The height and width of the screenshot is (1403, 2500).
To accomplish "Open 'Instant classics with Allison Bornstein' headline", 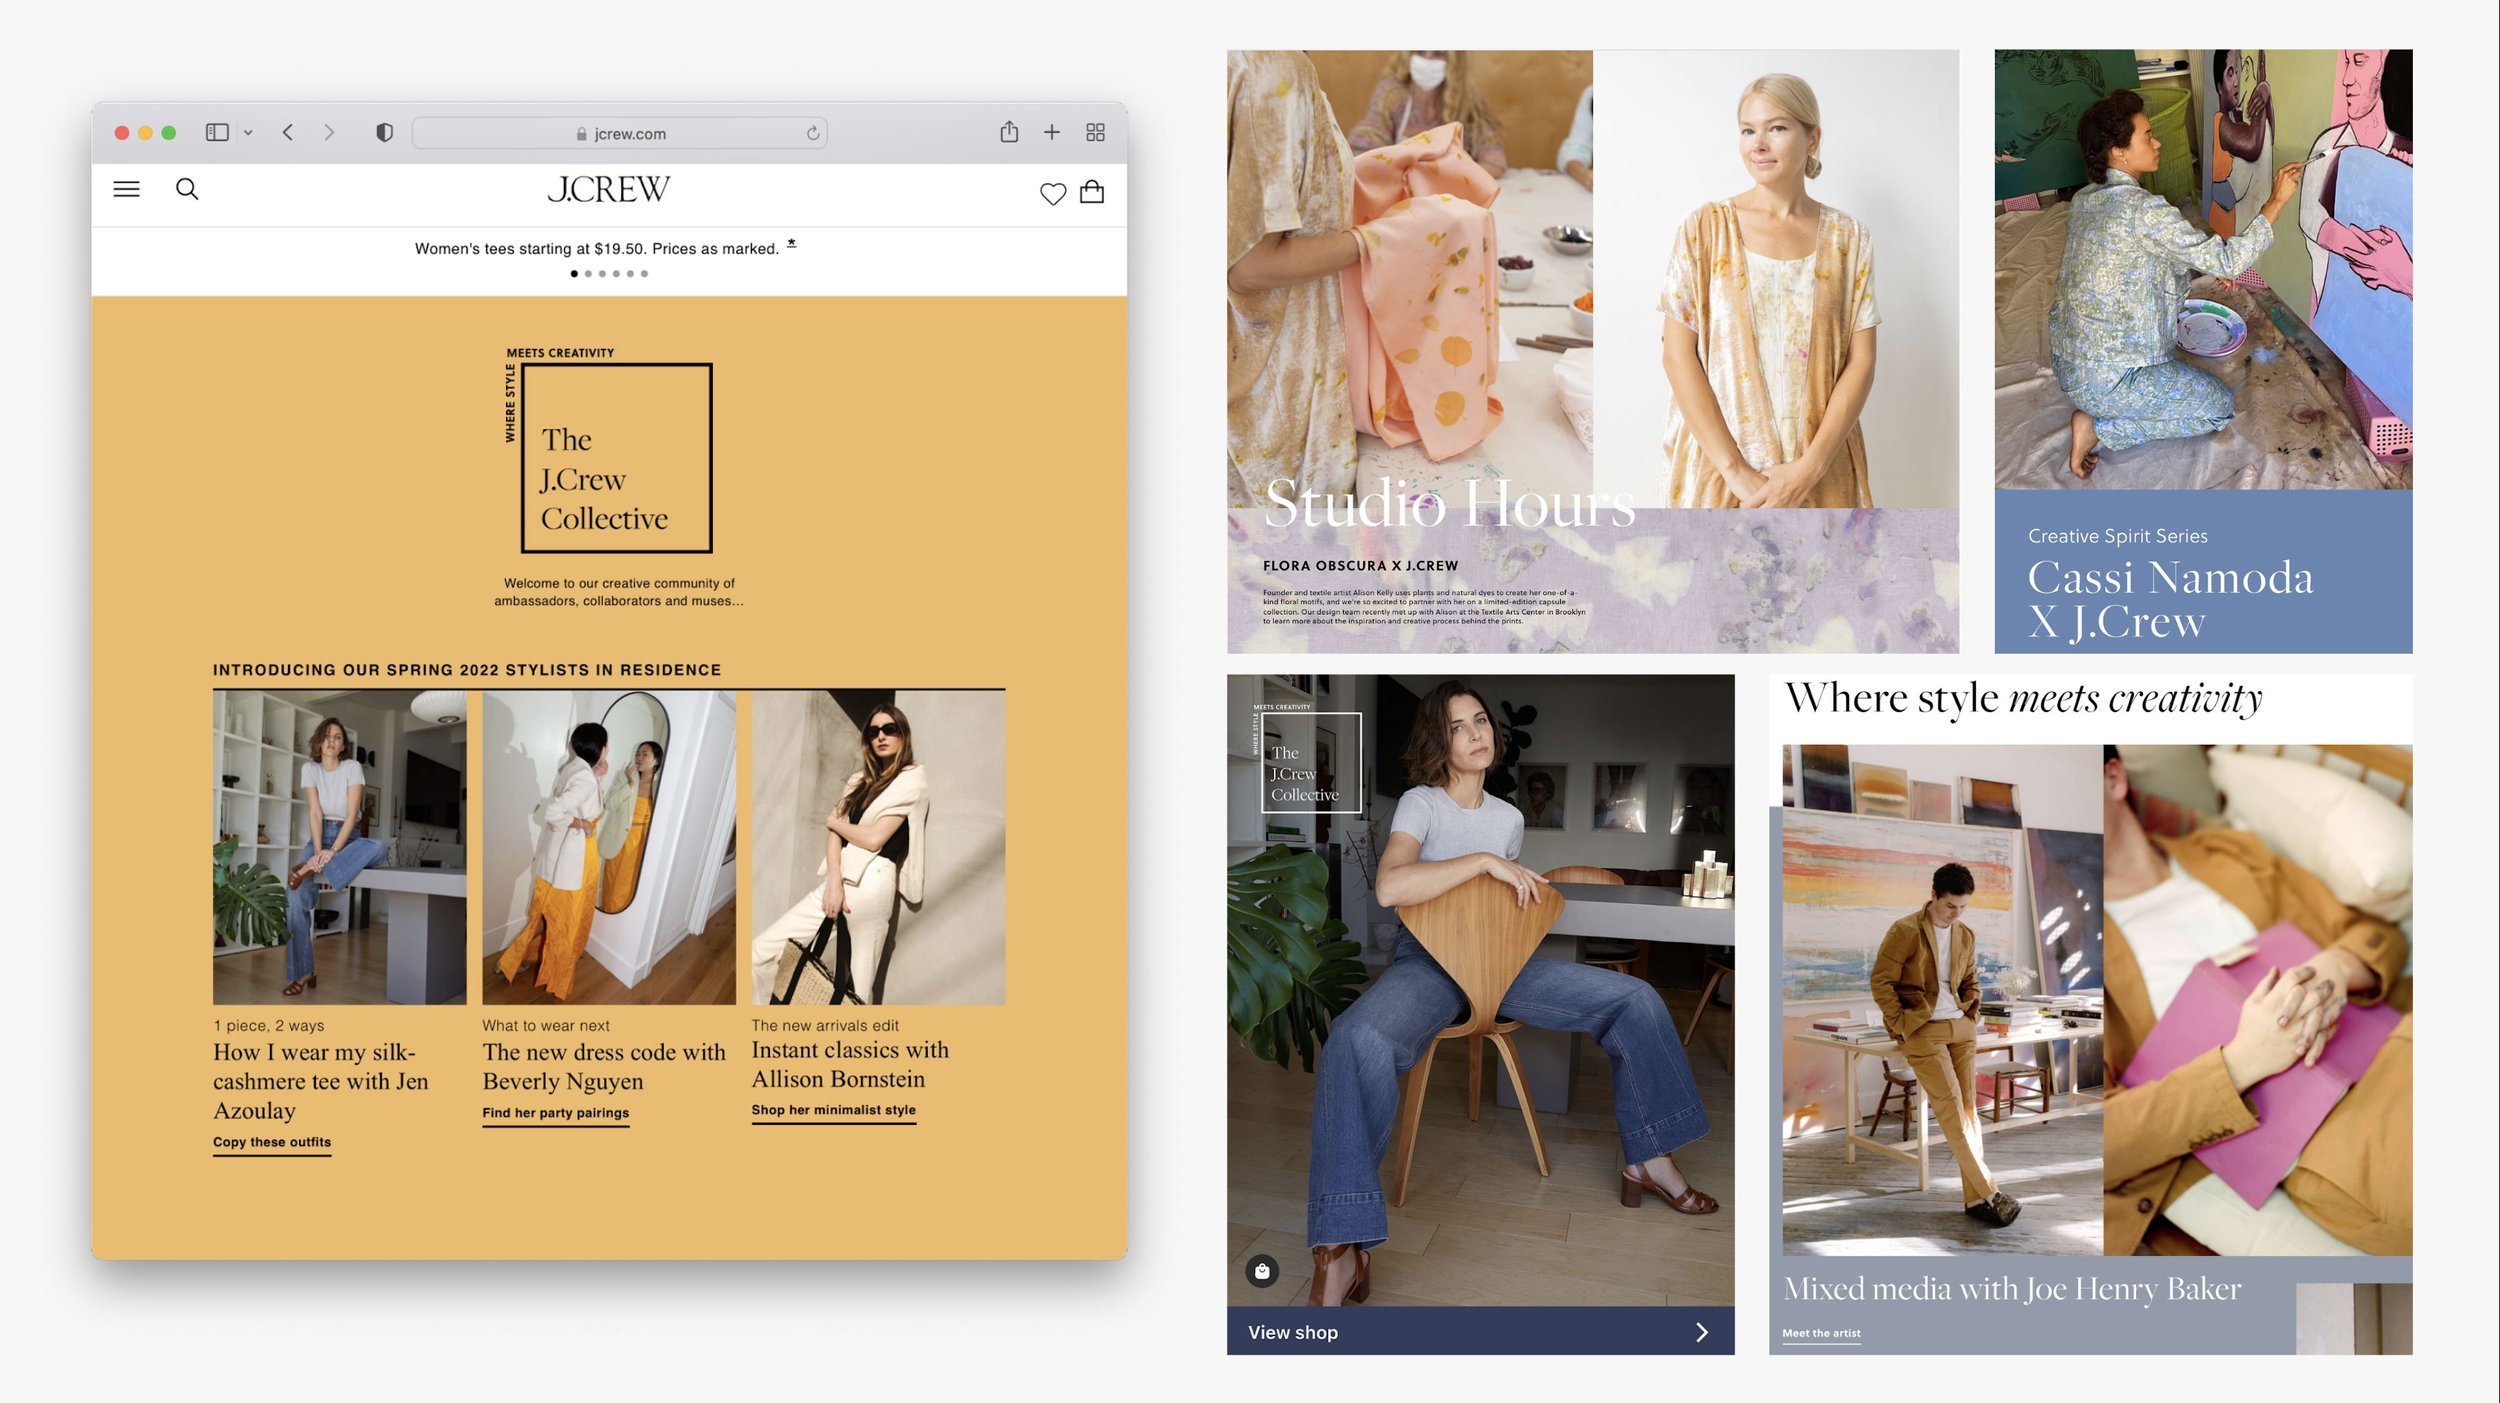I will tap(850, 1065).
